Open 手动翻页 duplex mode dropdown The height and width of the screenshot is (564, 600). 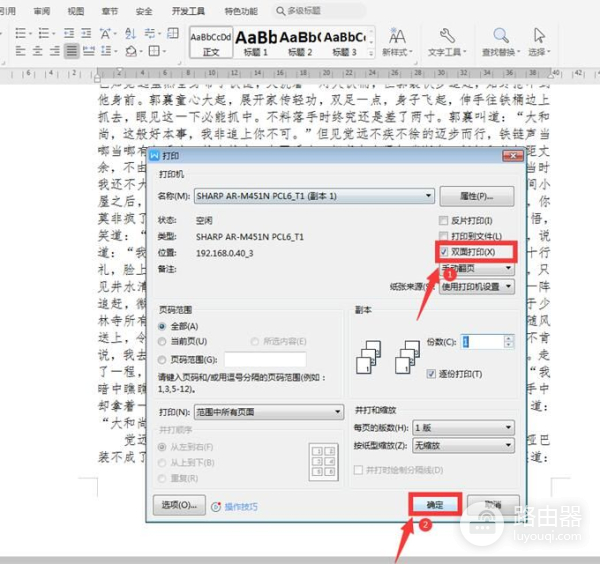pos(477,268)
